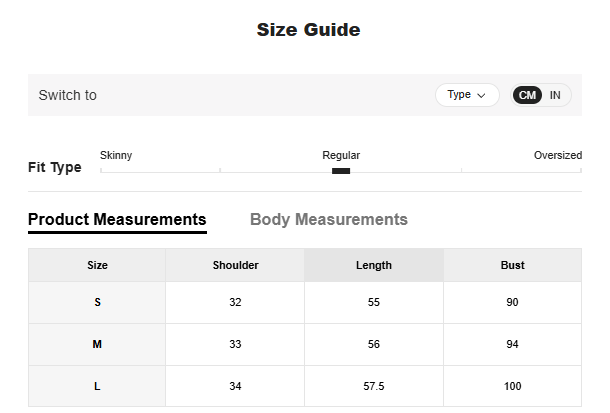
Task: Click the Length column header
Action: [x=374, y=265]
